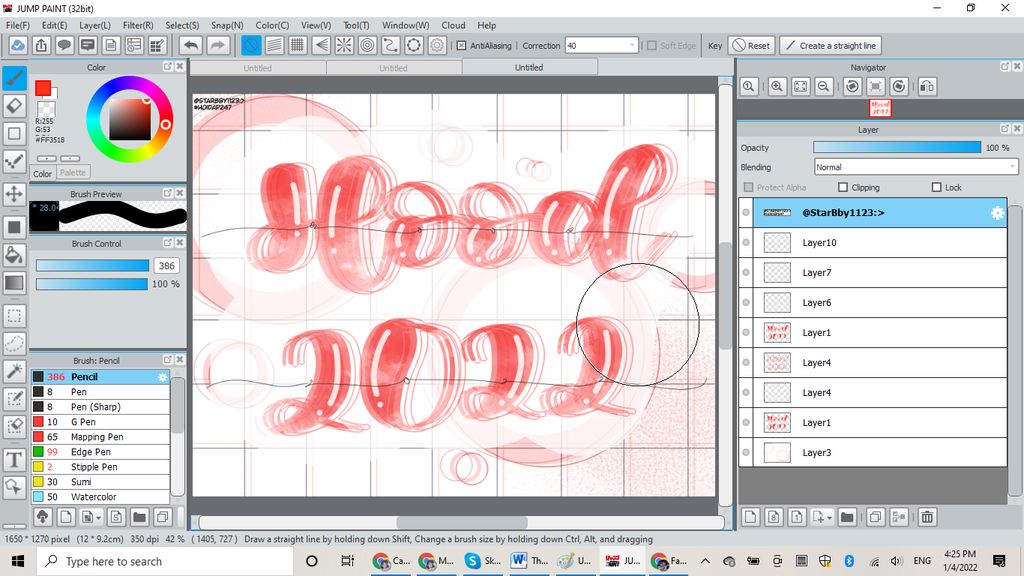Toggle the AntiAliasing checkbox

(461, 46)
